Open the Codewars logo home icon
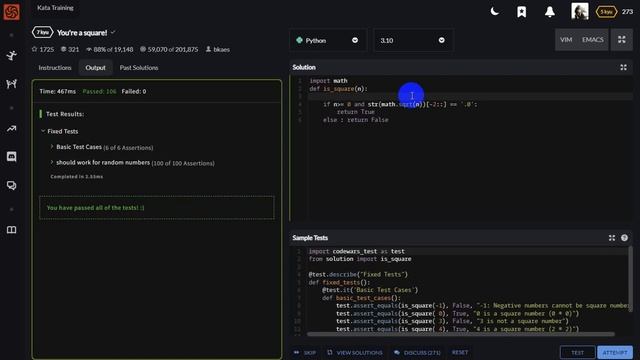Viewport: 640px width, 360px height. coord(11,11)
